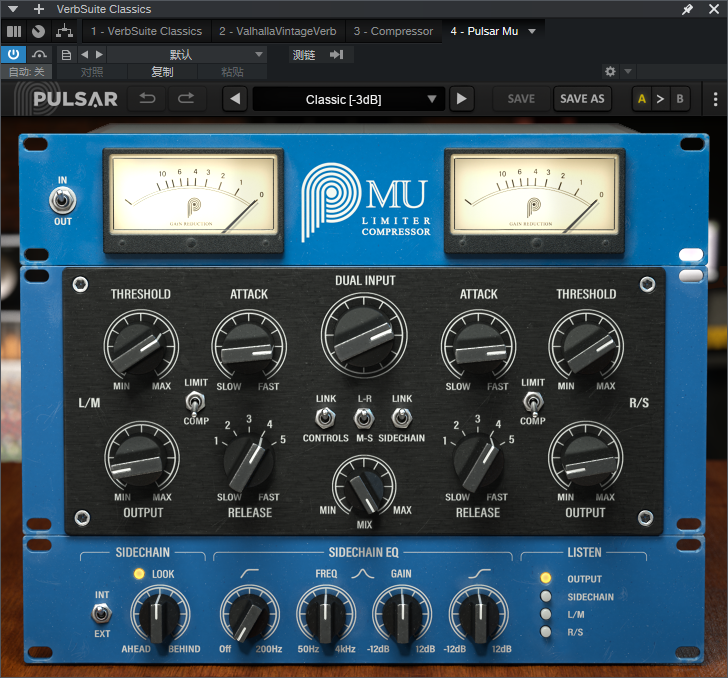Click the channel editor bars icon
This screenshot has width=728, height=678.
point(14,31)
